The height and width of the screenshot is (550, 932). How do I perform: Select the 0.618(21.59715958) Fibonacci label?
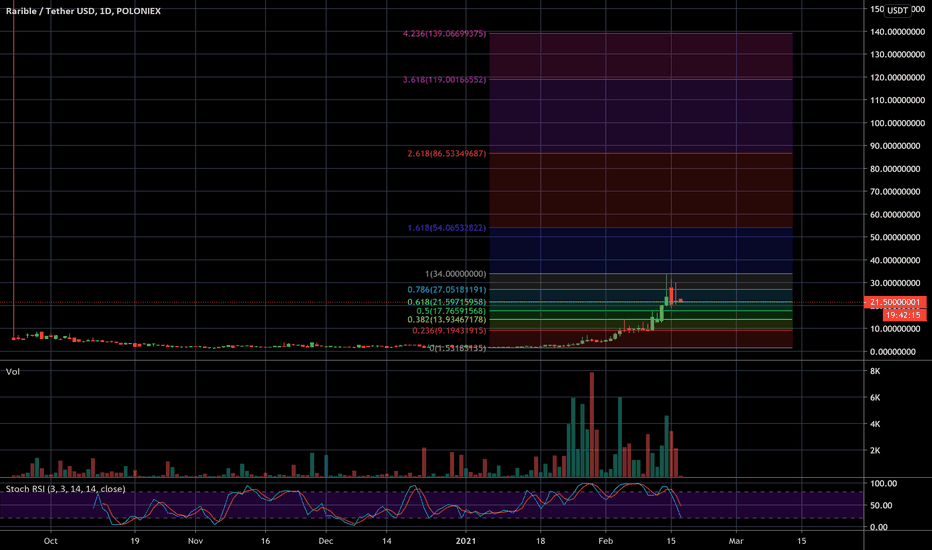click(x=446, y=302)
